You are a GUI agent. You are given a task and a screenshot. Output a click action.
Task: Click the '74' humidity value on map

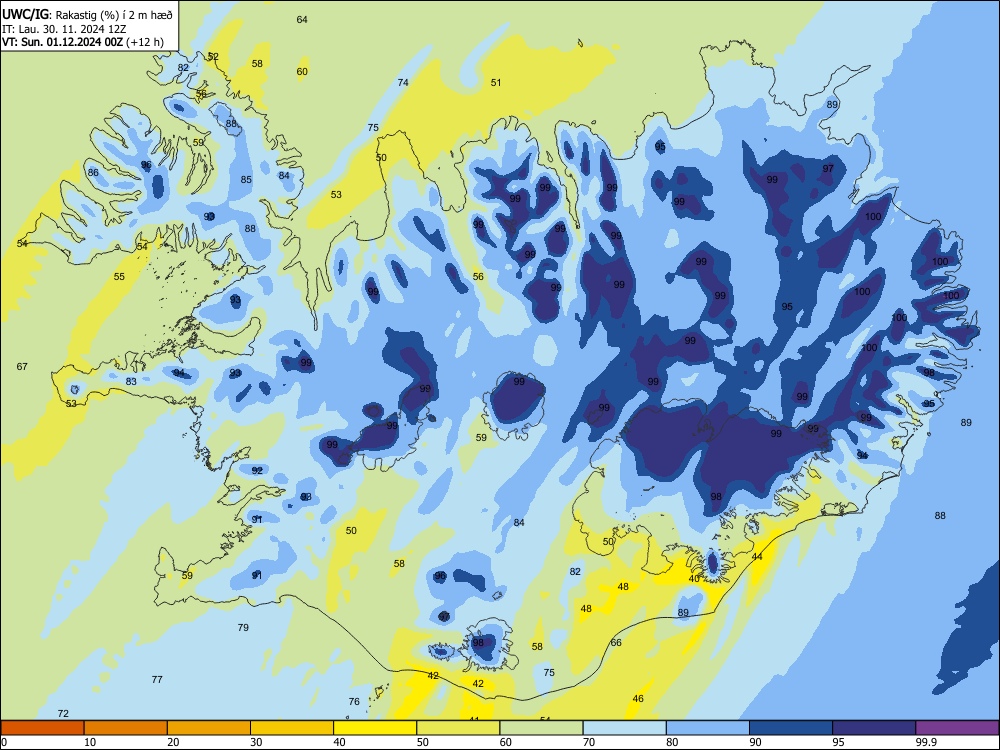[x=403, y=82]
